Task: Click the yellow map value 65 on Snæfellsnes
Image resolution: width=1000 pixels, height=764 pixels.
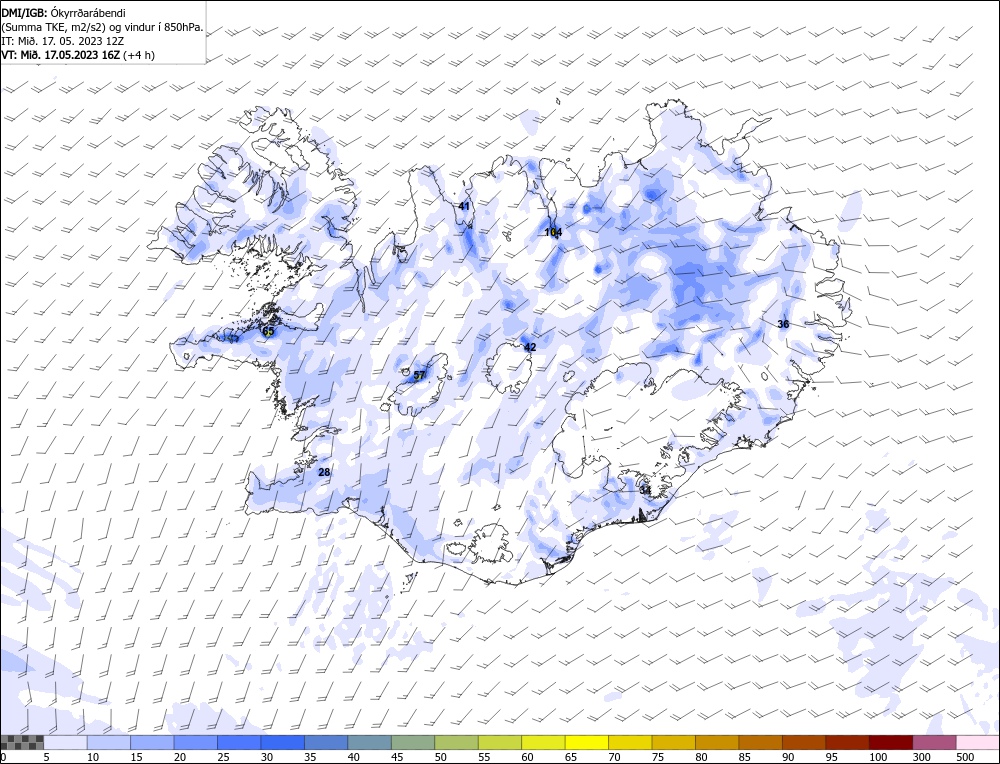Action: [268, 331]
